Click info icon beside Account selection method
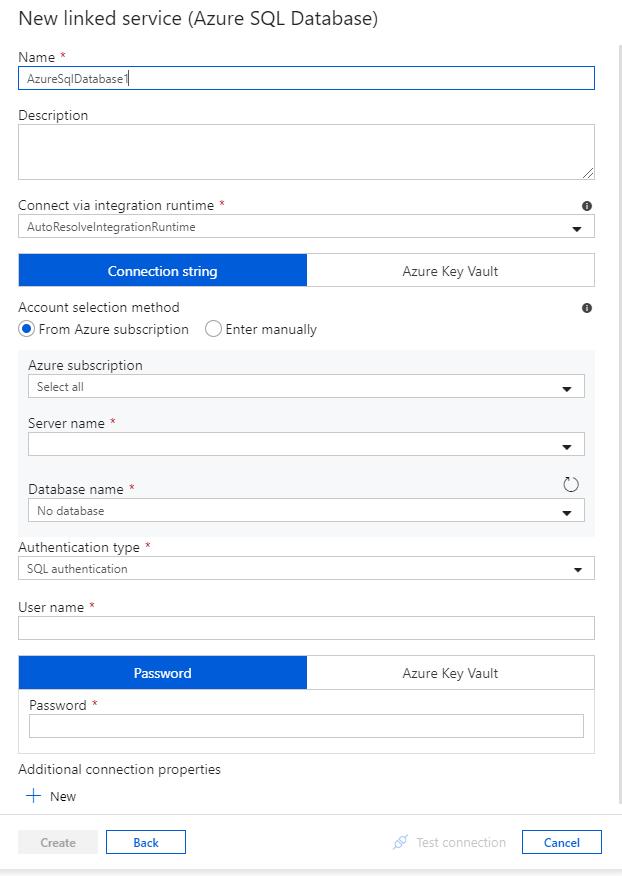The image size is (622, 876). click(586, 308)
